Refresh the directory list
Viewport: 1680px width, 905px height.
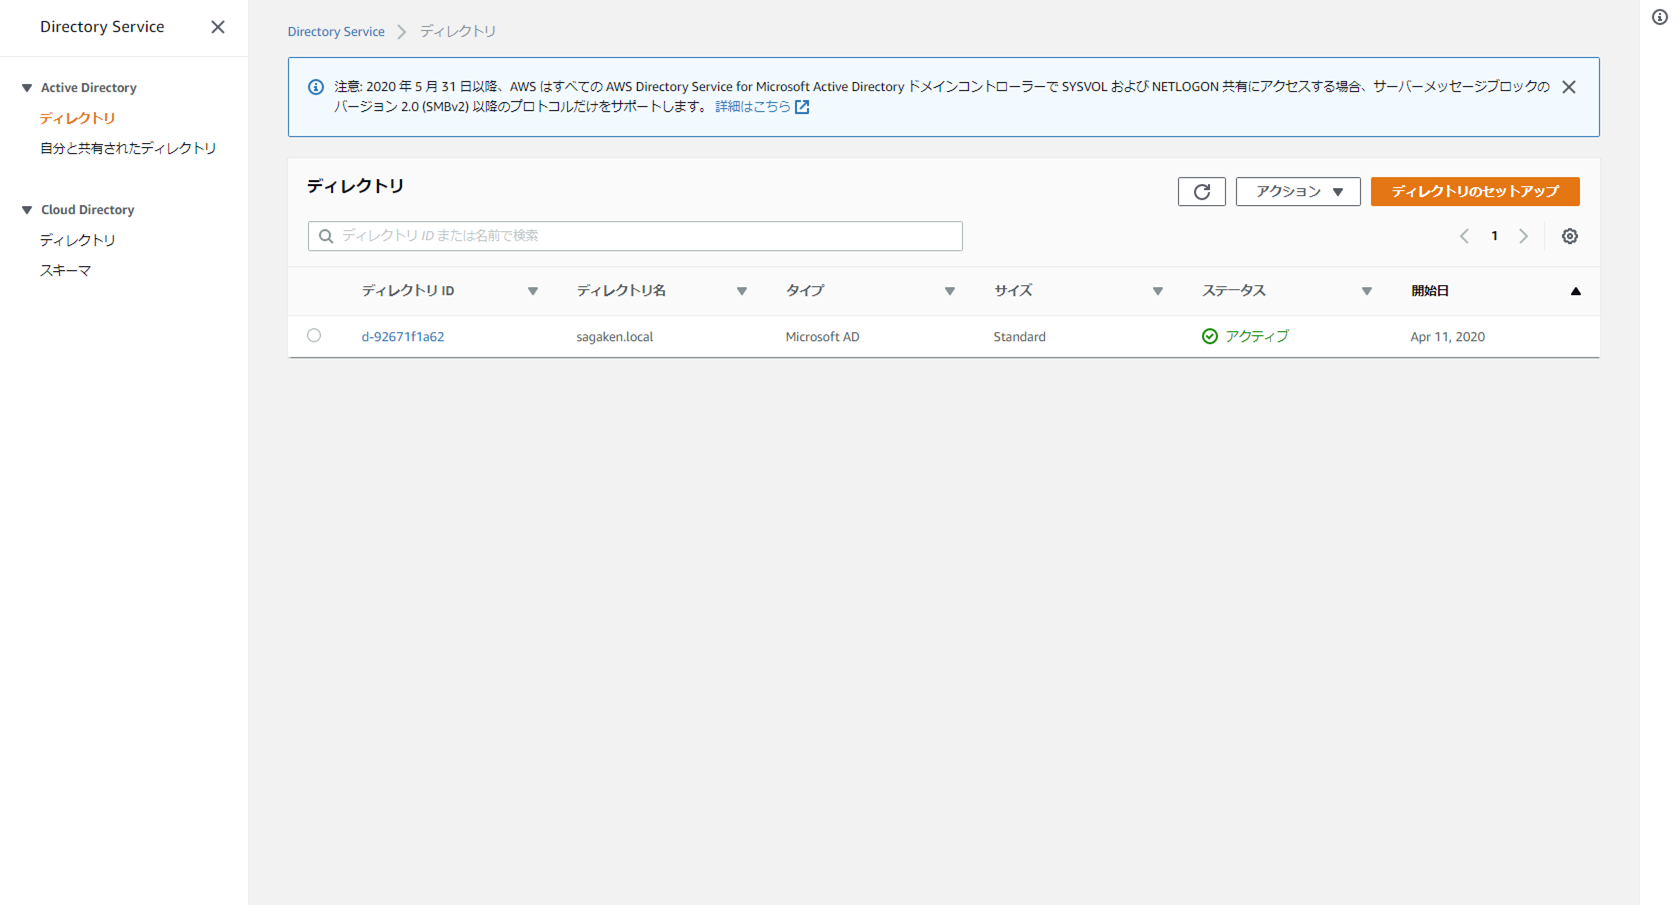(1202, 191)
